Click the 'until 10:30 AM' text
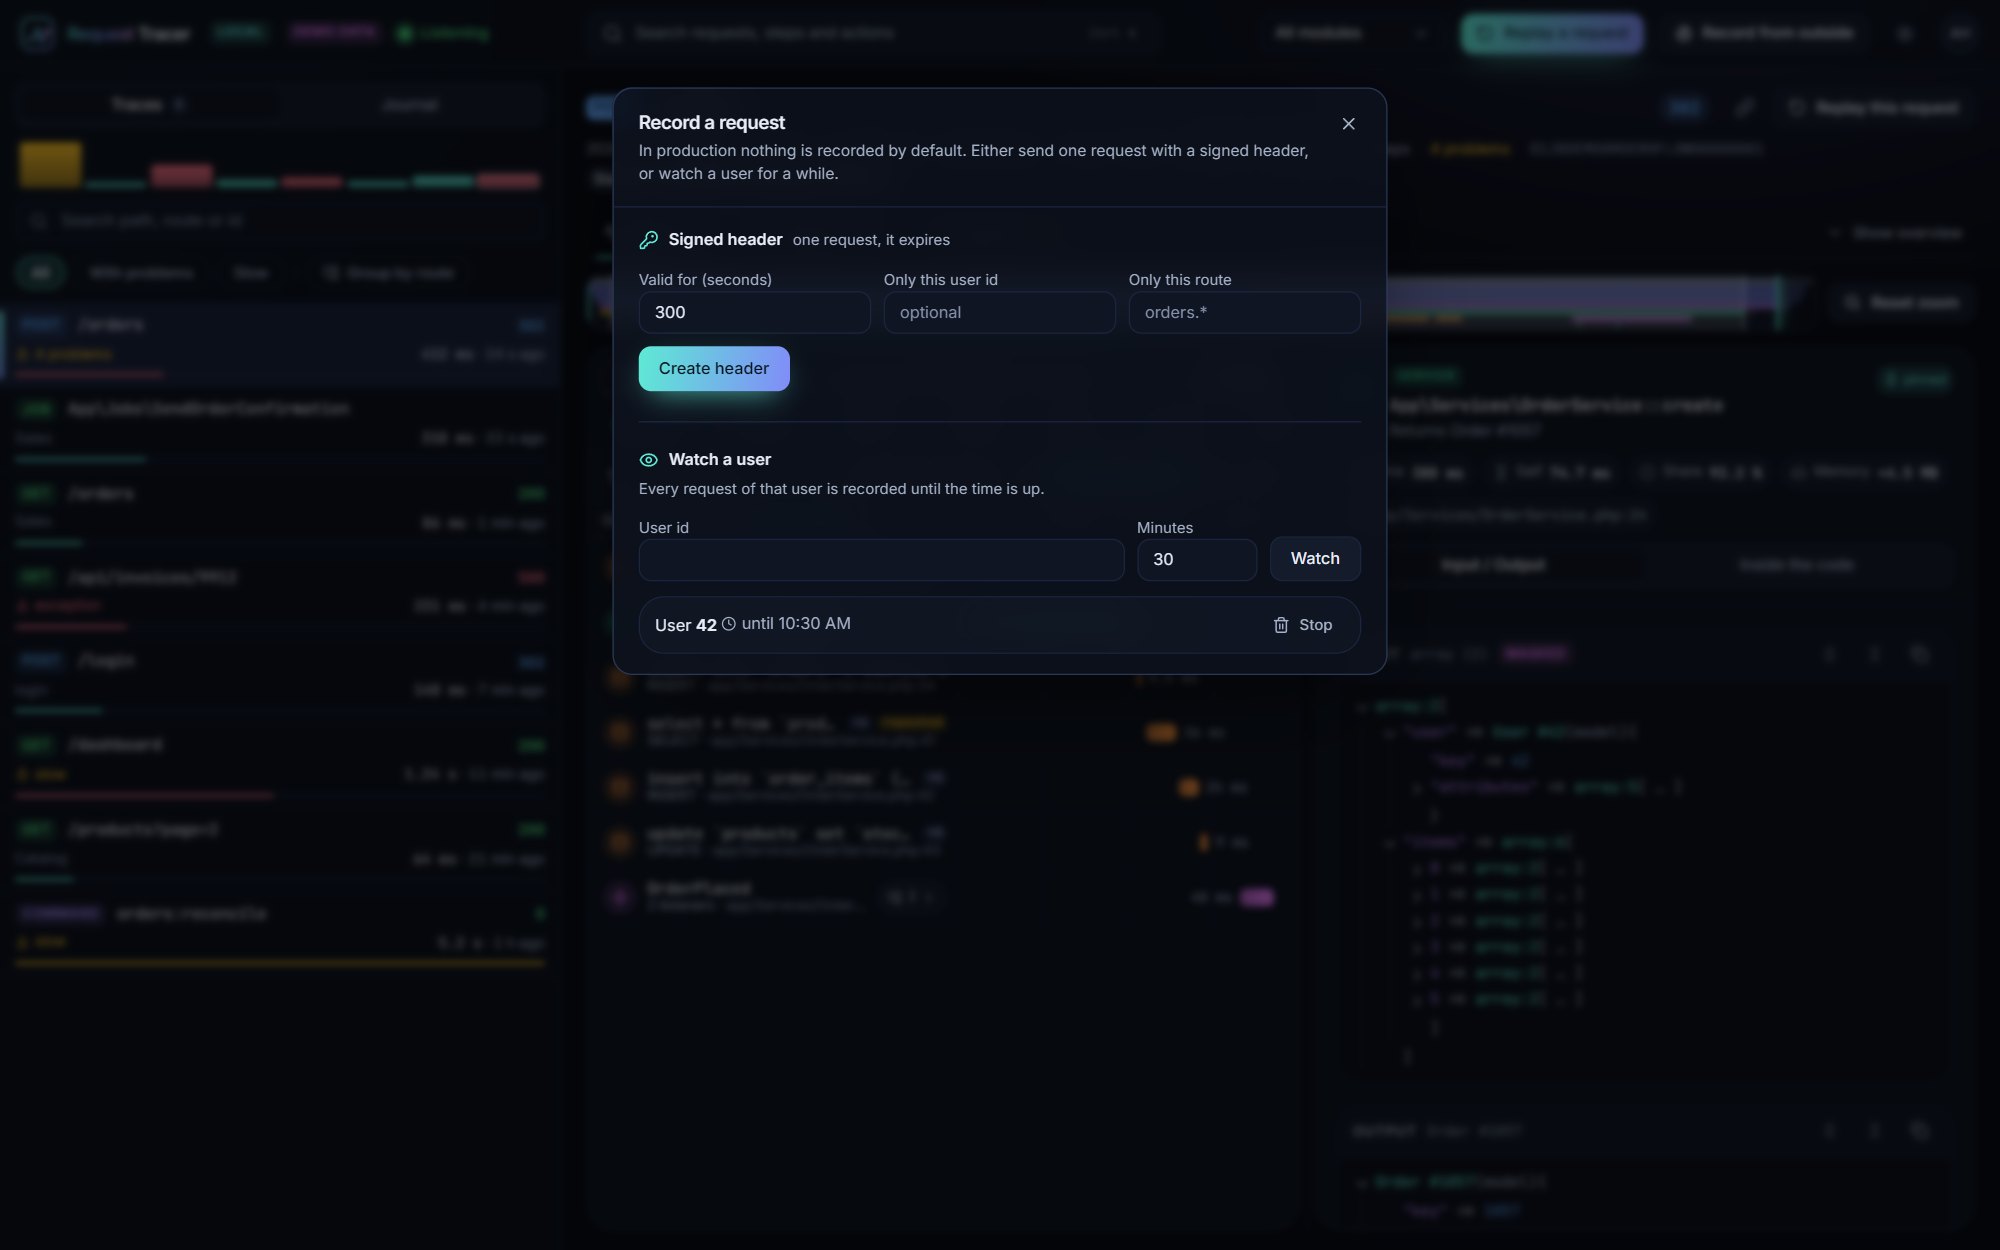This screenshot has height=1250, width=2000. click(x=796, y=624)
